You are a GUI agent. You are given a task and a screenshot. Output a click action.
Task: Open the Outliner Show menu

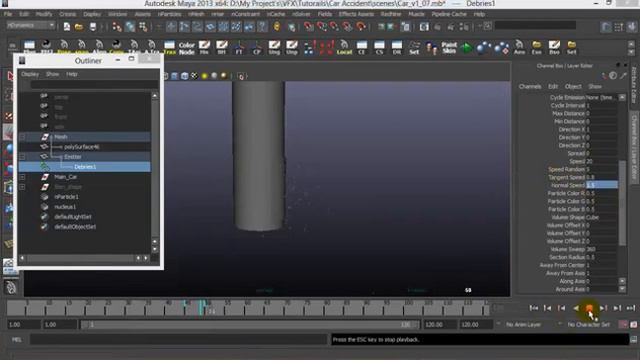coord(52,74)
